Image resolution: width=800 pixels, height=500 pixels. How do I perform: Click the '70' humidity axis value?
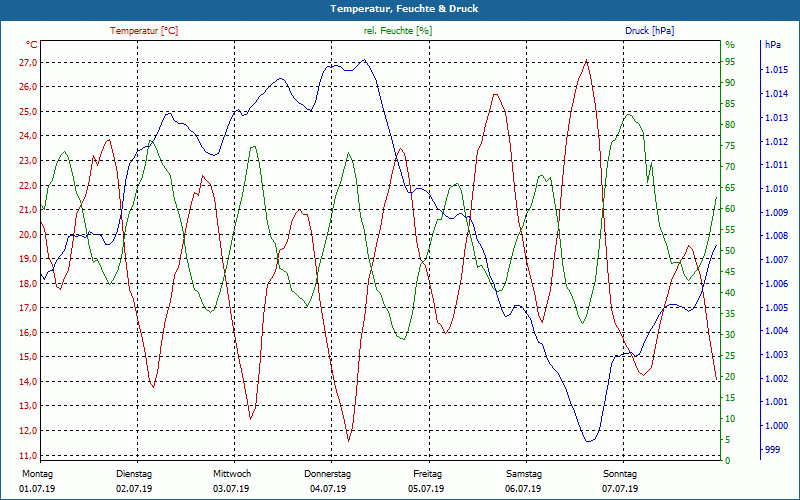click(x=730, y=166)
